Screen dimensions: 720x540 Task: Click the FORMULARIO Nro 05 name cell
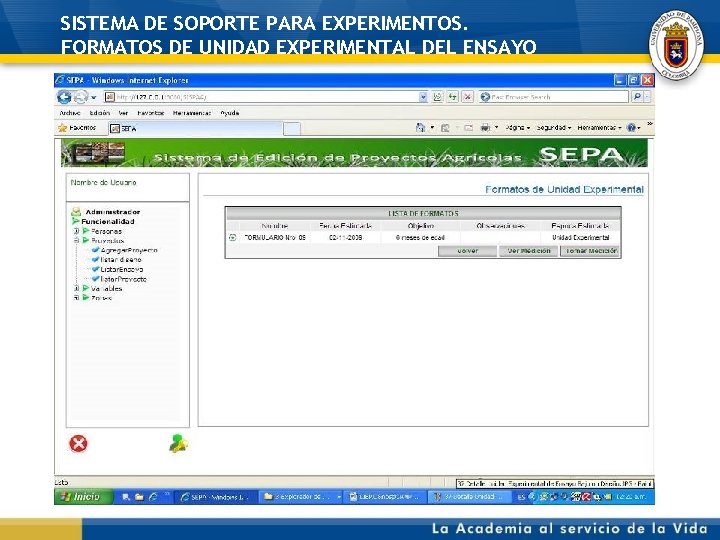click(x=275, y=237)
